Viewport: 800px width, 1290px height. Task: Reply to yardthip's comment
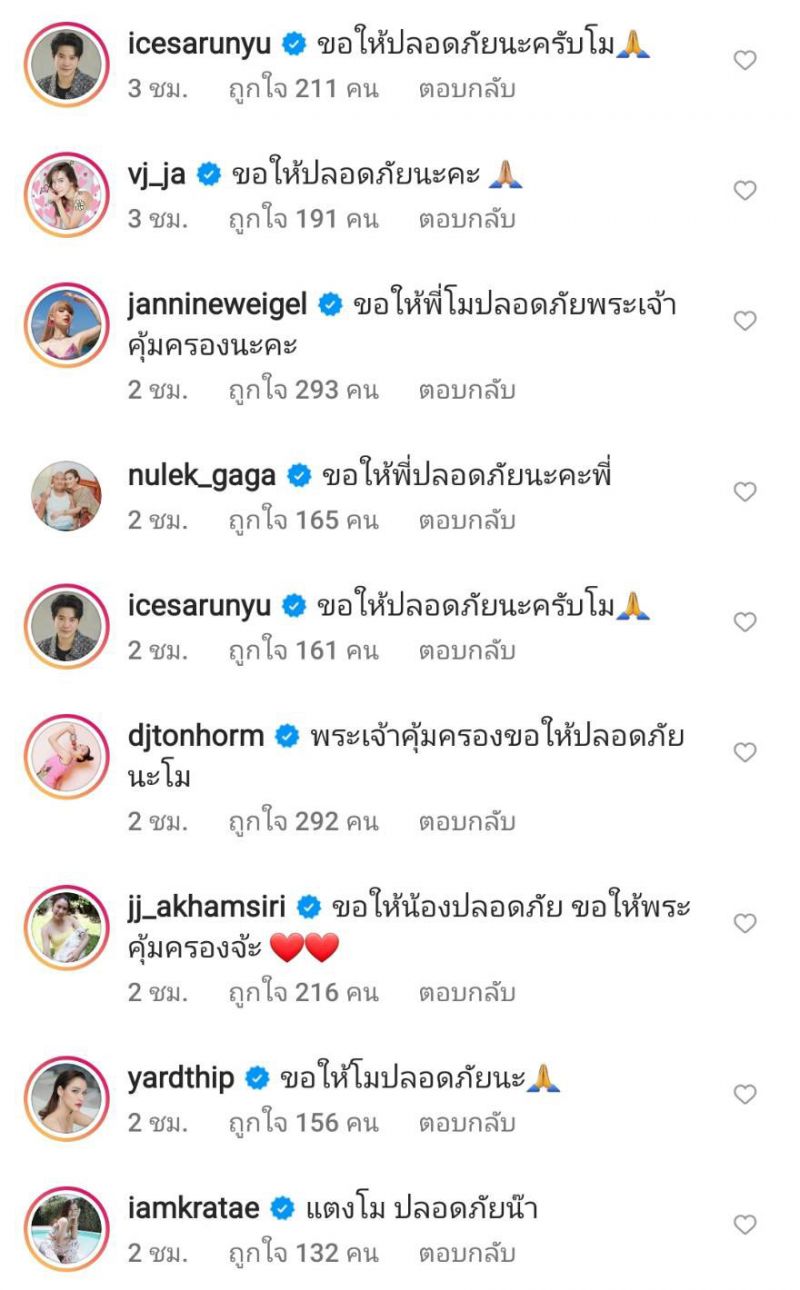tap(467, 1123)
